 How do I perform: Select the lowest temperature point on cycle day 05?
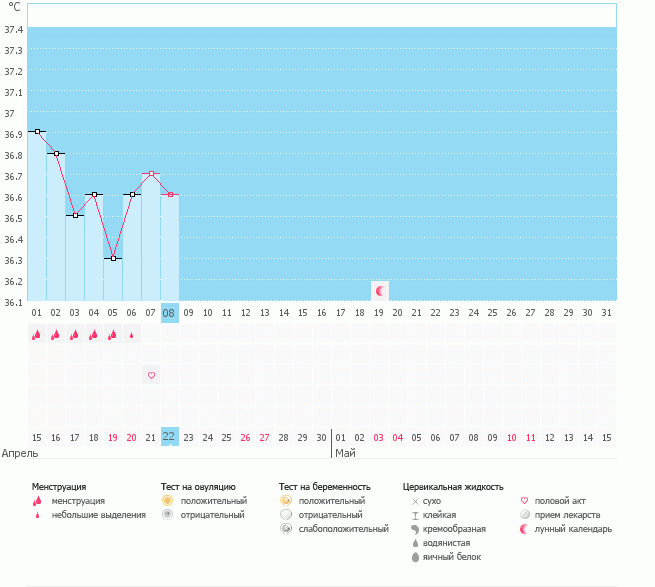pos(113,258)
